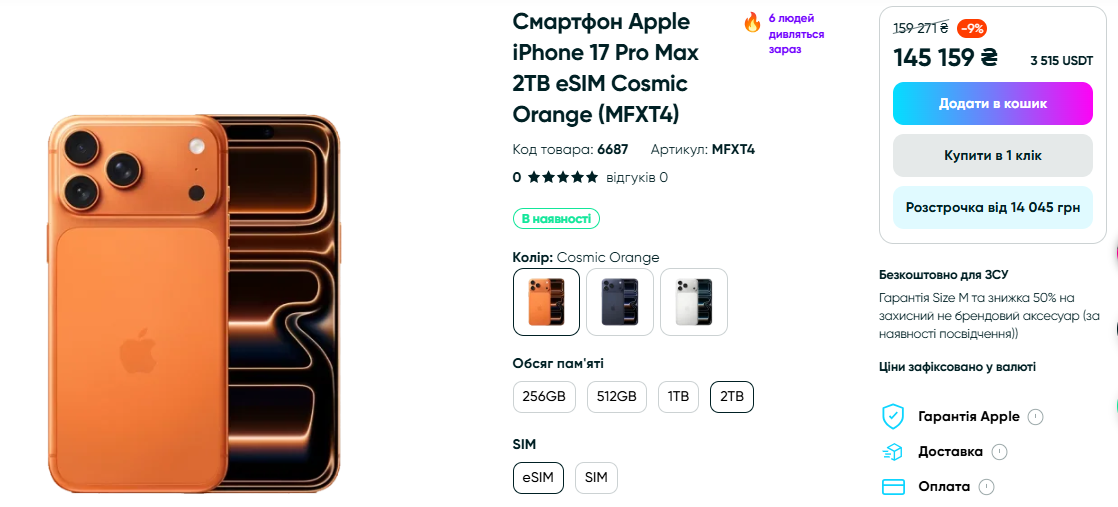Click the five-star rating icons

(563, 178)
